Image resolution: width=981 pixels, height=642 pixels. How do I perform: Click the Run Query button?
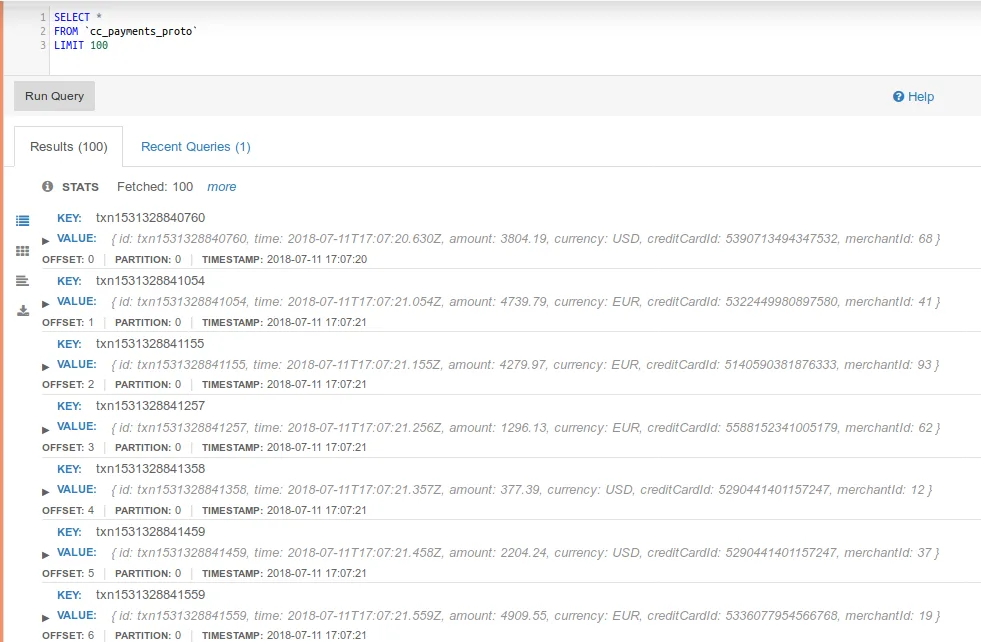click(x=53, y=96)
